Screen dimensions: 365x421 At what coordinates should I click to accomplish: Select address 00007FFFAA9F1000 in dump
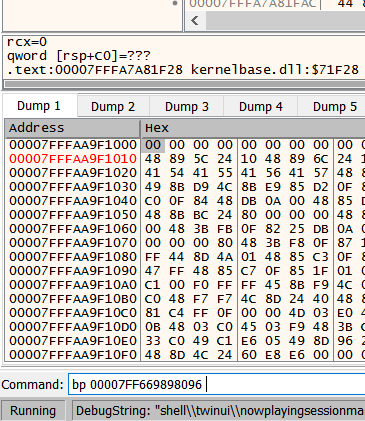point(73,145)
